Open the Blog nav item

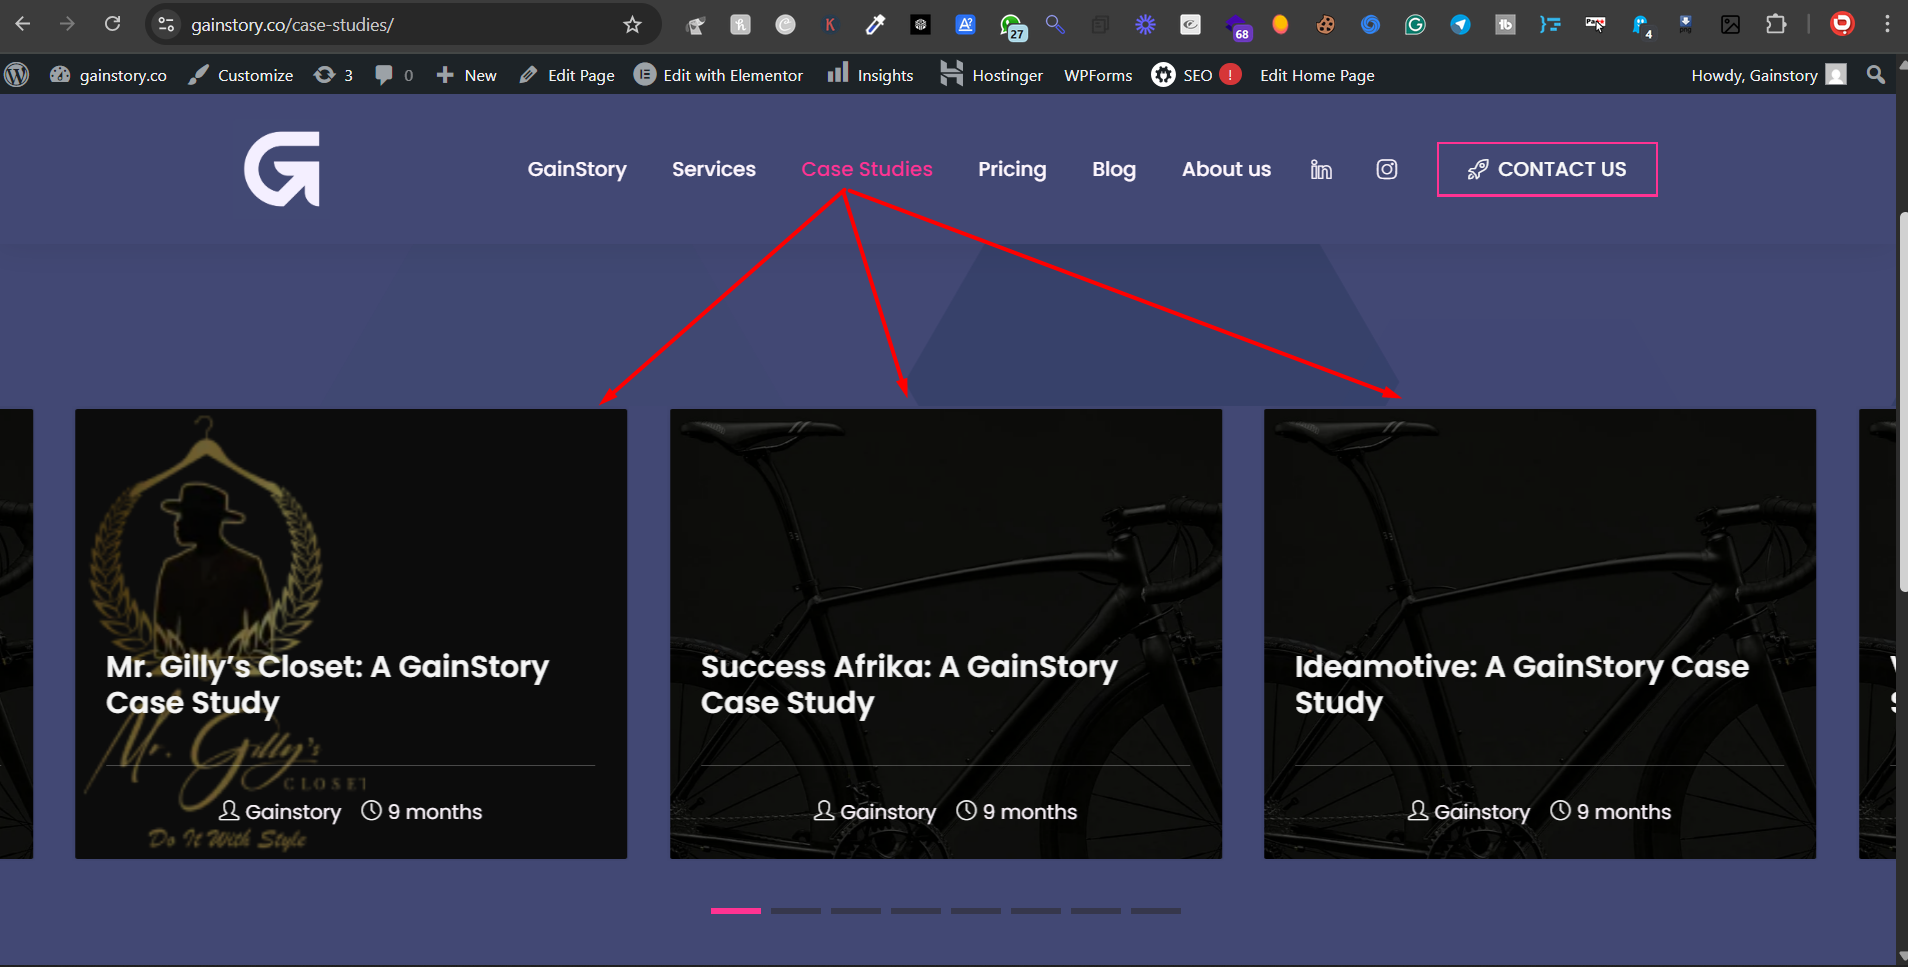tap(1114, 169)
